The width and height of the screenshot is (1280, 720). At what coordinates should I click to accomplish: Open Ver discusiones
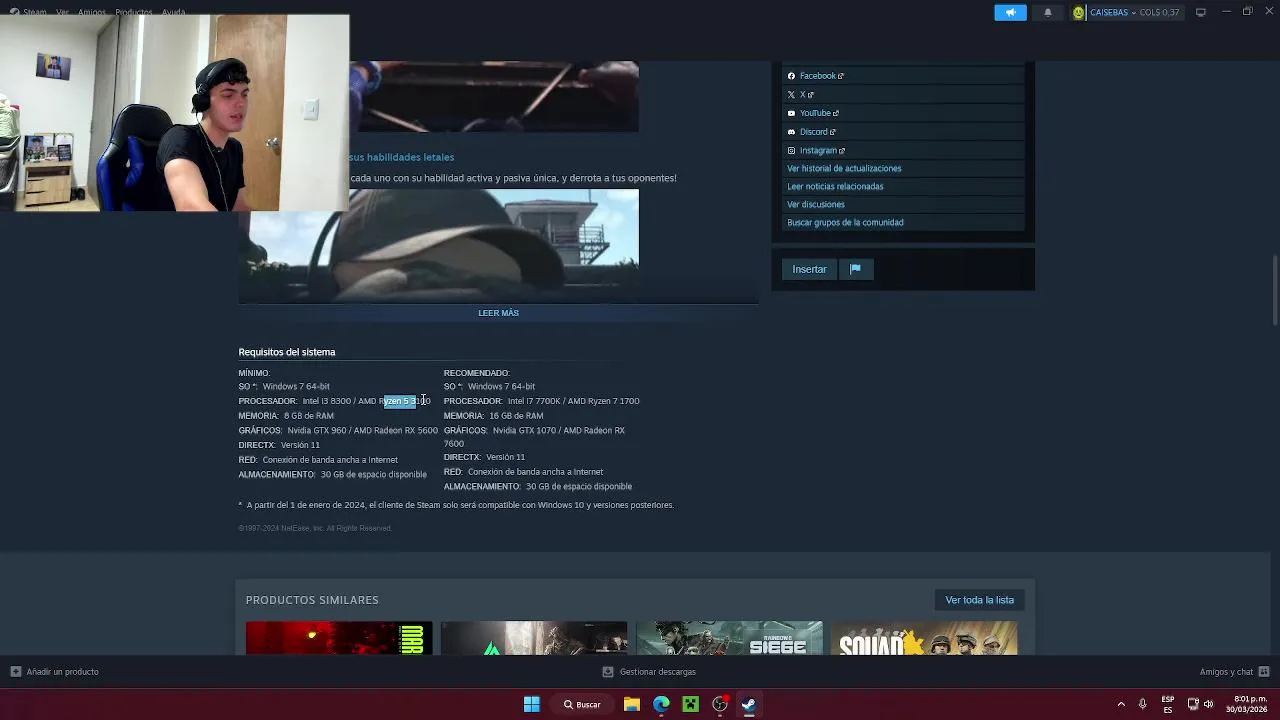tap(816, 204)
